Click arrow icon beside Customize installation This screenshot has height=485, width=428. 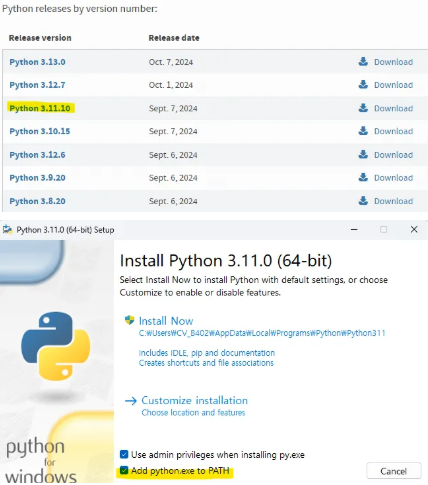click(131, 401)
